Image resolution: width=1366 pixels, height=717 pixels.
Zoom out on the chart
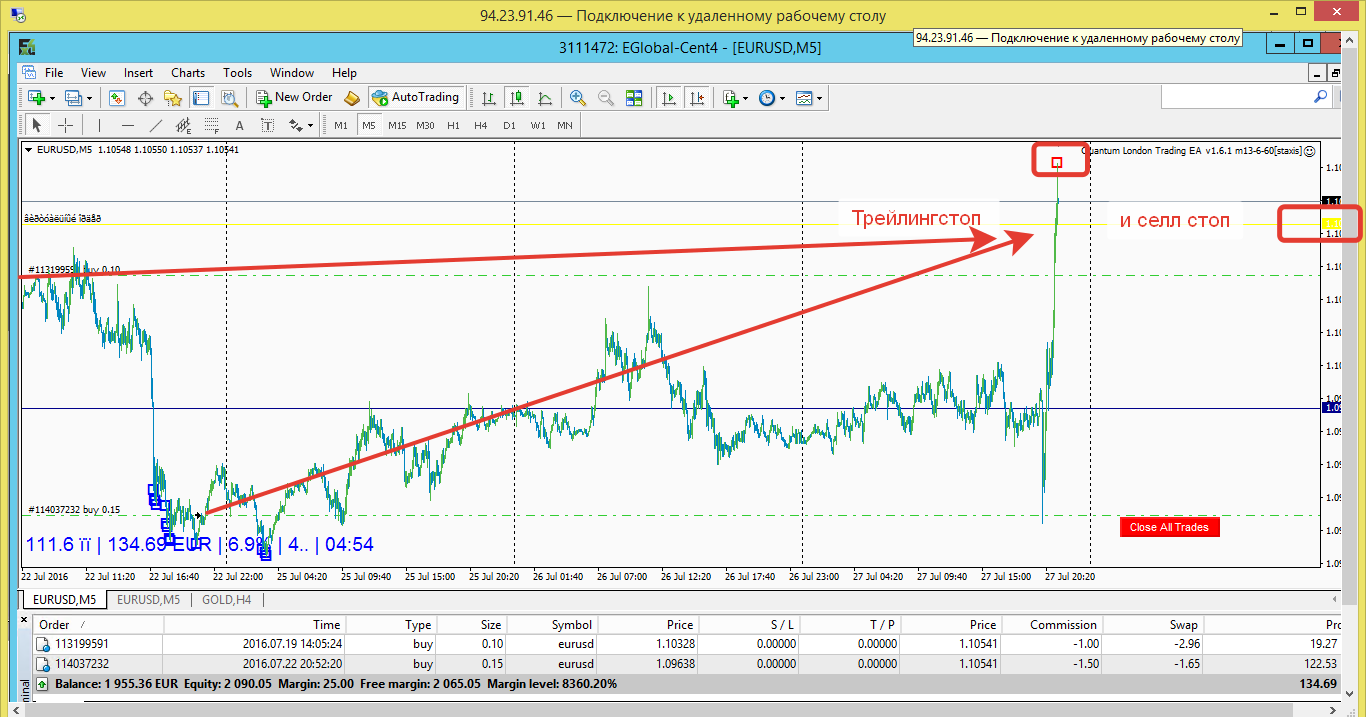606,98
